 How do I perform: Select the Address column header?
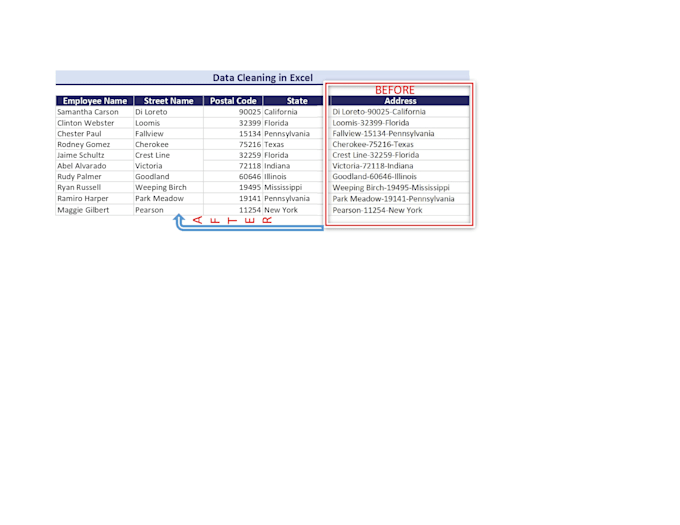(399, 101)
